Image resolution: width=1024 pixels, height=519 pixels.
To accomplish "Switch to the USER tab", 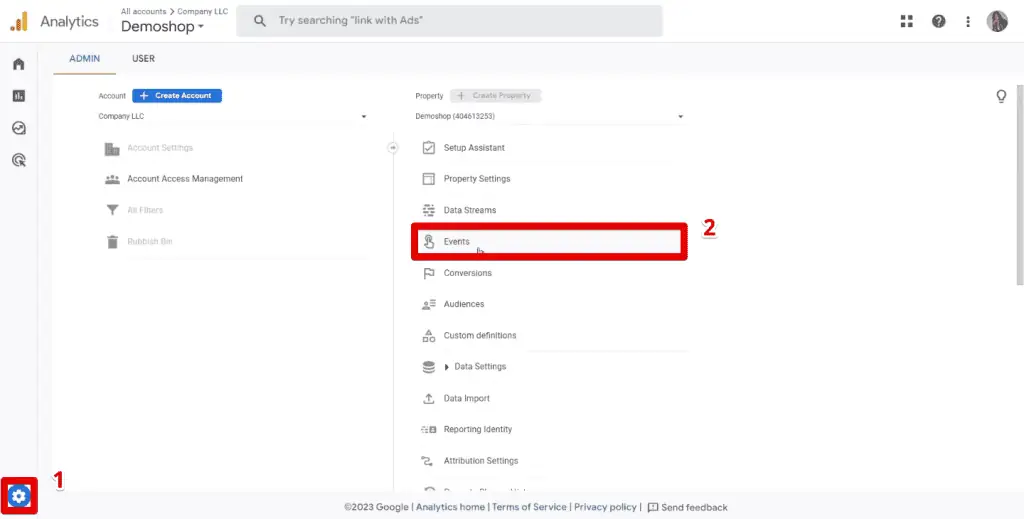I will (x=143, y=59).
